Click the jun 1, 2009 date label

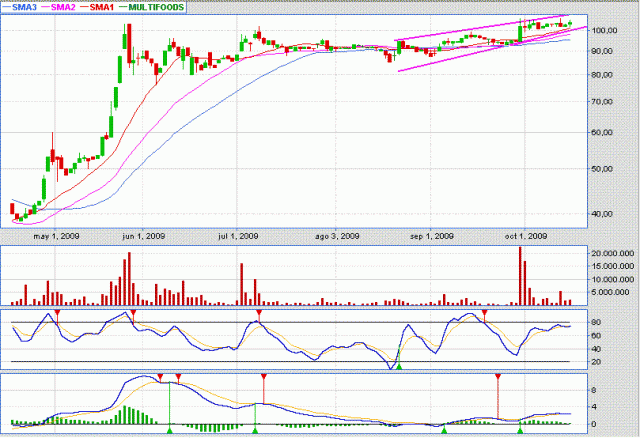point(144,236)
